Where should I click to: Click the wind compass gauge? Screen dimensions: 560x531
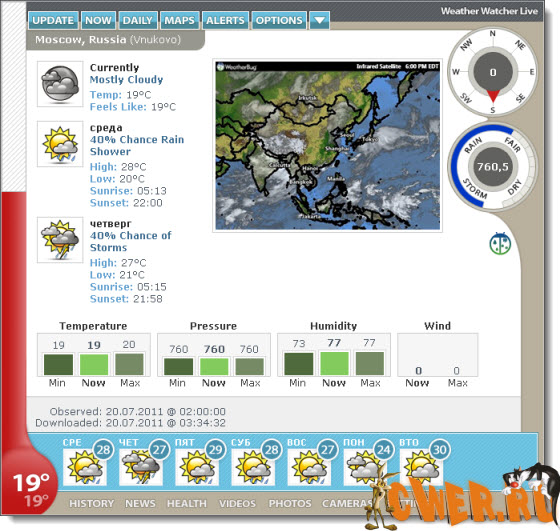pyautogui.click(x=492, y=71)
